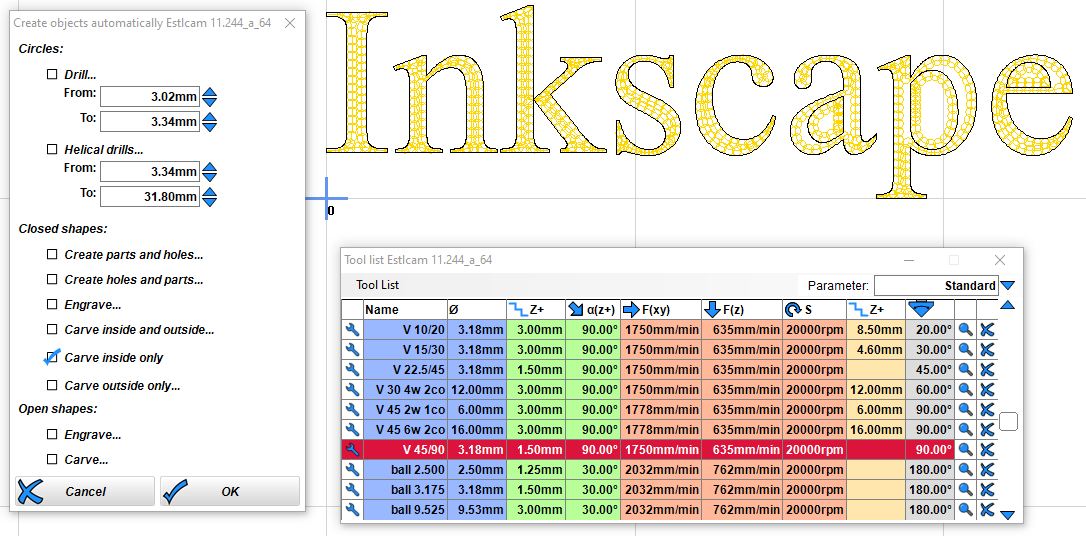Click the F(z) column header
The width and height of the screenshot is (1086, 536).
[742, 310]
